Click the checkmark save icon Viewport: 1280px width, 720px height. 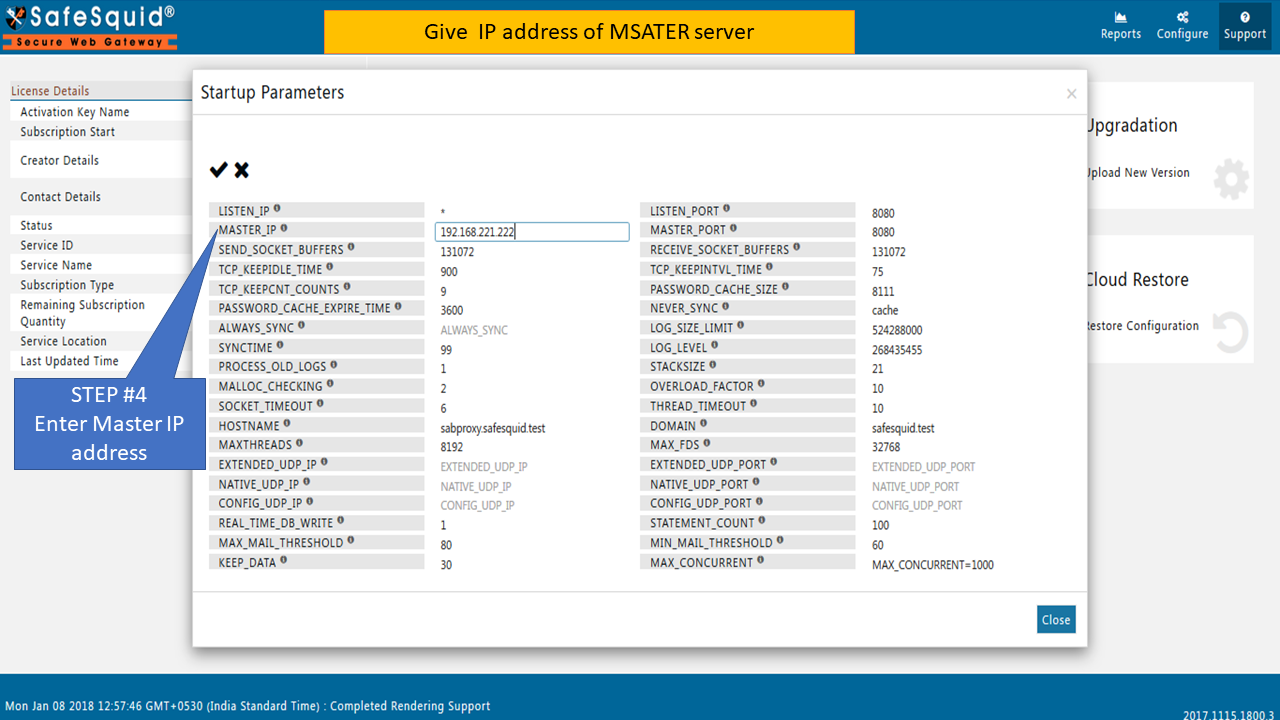point(218,170)
